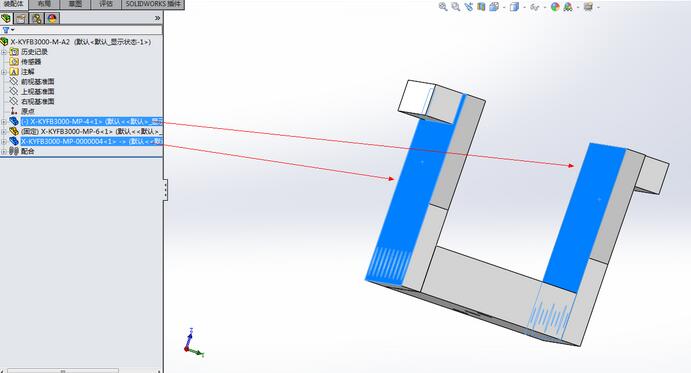Click the Edit Appearance color ball
The height and width of the screenshot is (373, 691).
[555, 7]
